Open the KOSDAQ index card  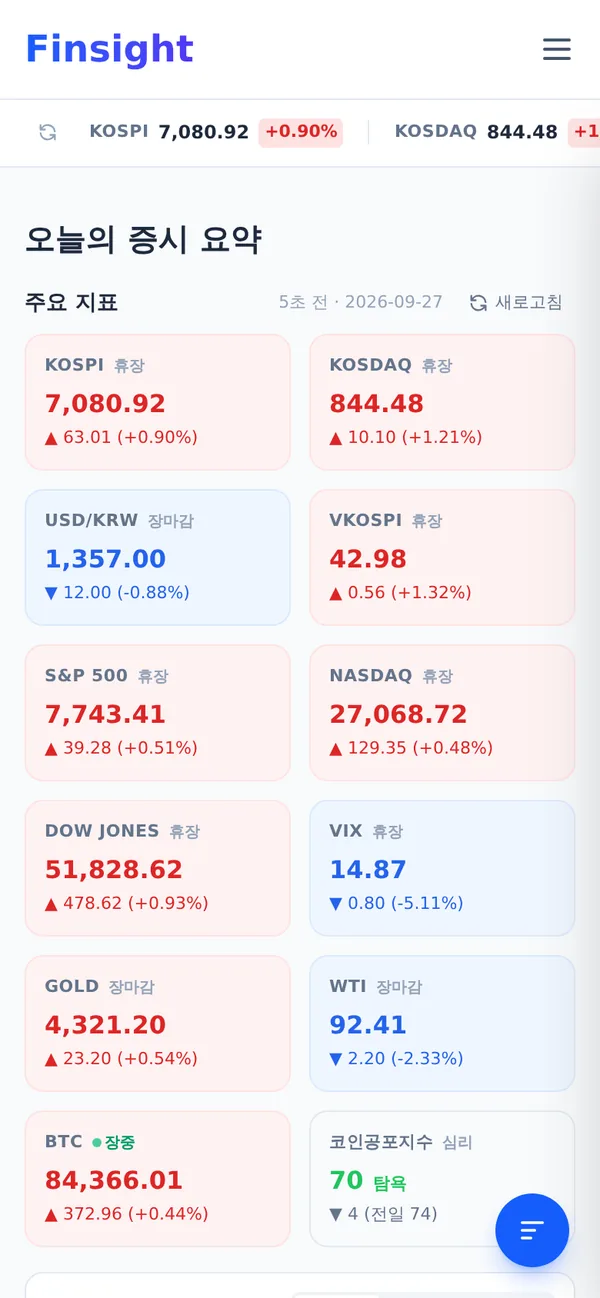pos(442,402)
